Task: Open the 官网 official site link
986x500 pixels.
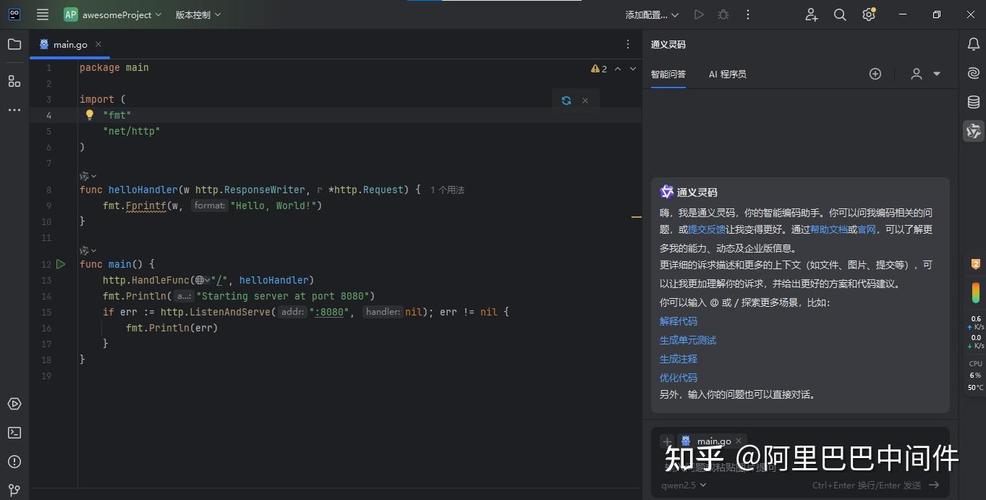Action: (867, 230)
